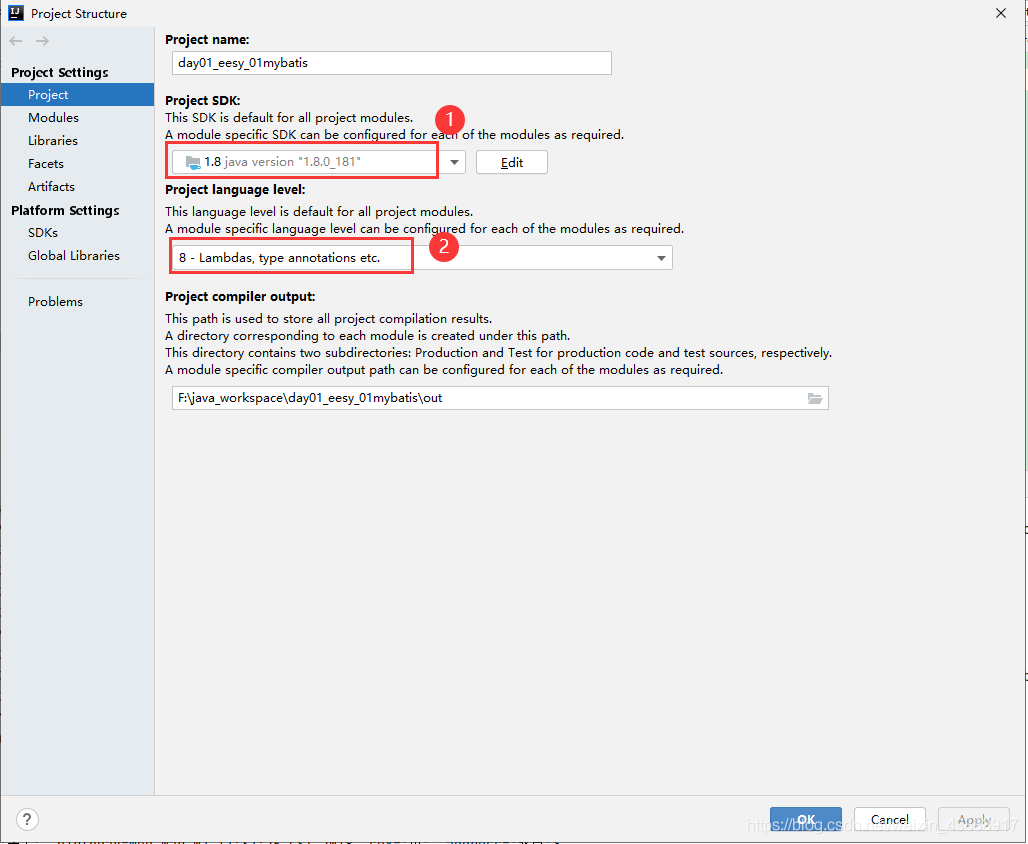Open the help question mark button

pos(27,819)
